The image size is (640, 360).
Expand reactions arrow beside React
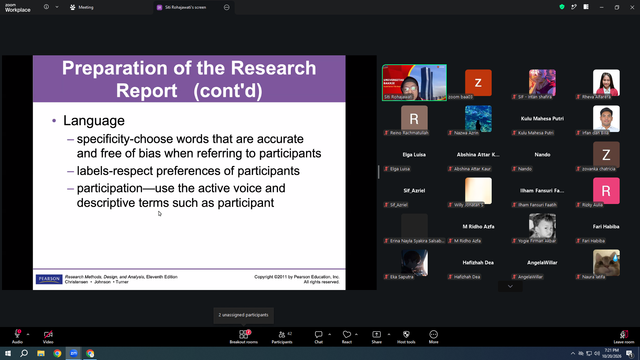point(356,334)
